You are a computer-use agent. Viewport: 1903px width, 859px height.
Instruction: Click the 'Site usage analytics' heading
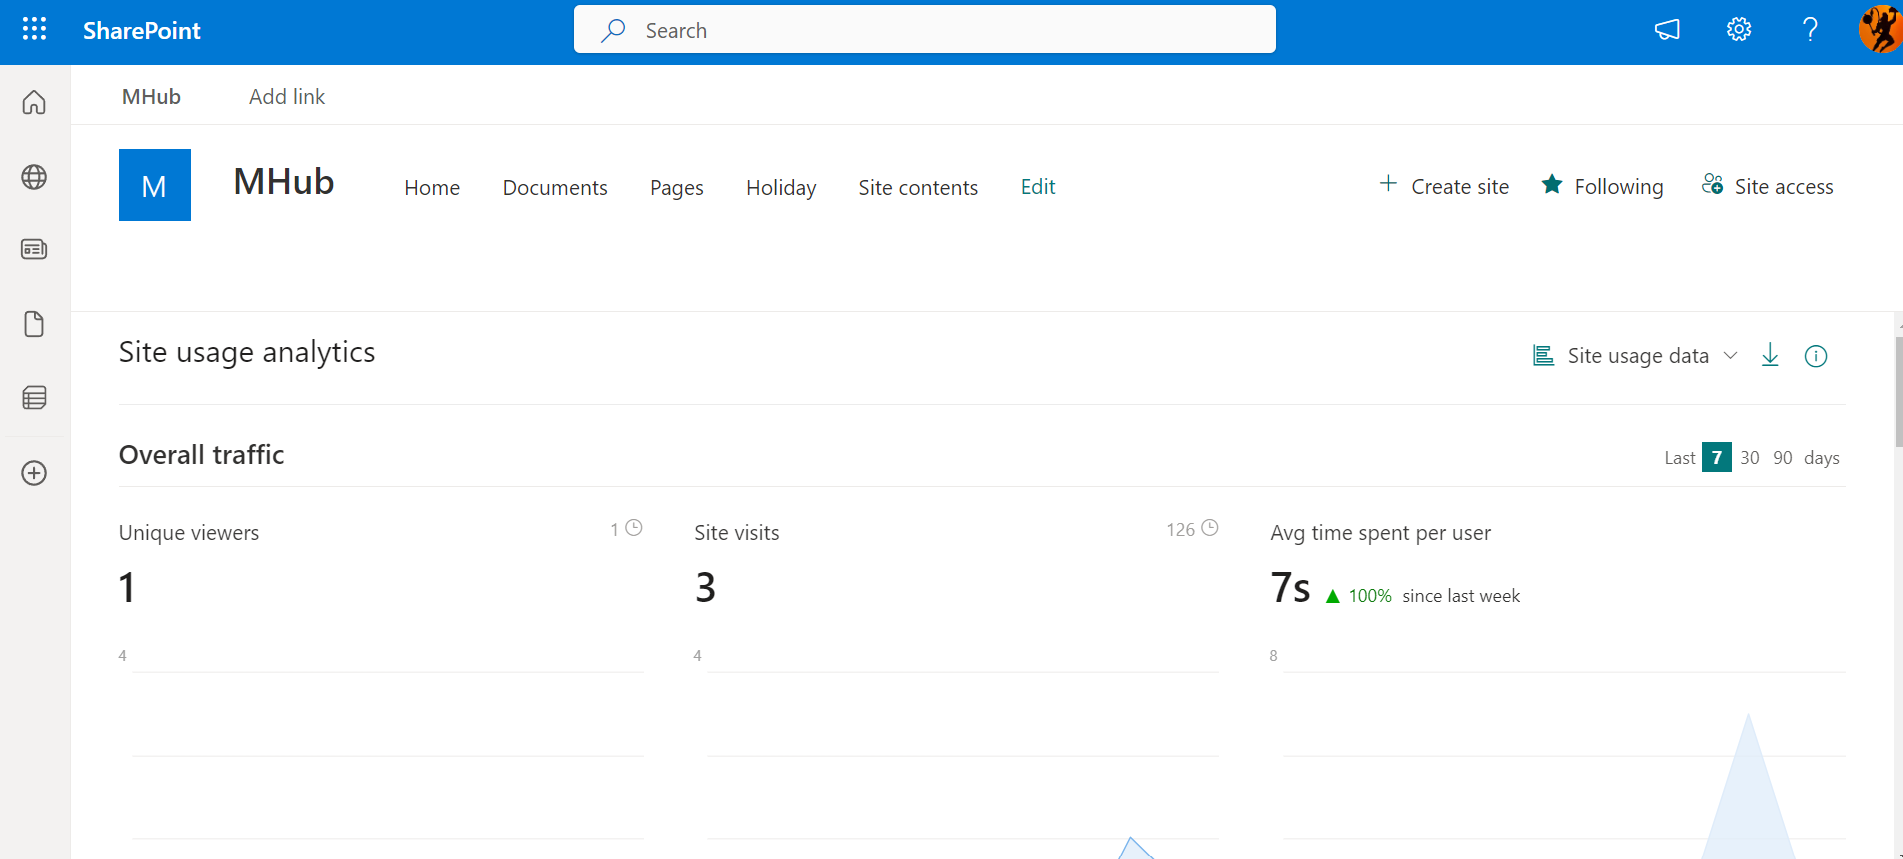click(x=247, y=352)
